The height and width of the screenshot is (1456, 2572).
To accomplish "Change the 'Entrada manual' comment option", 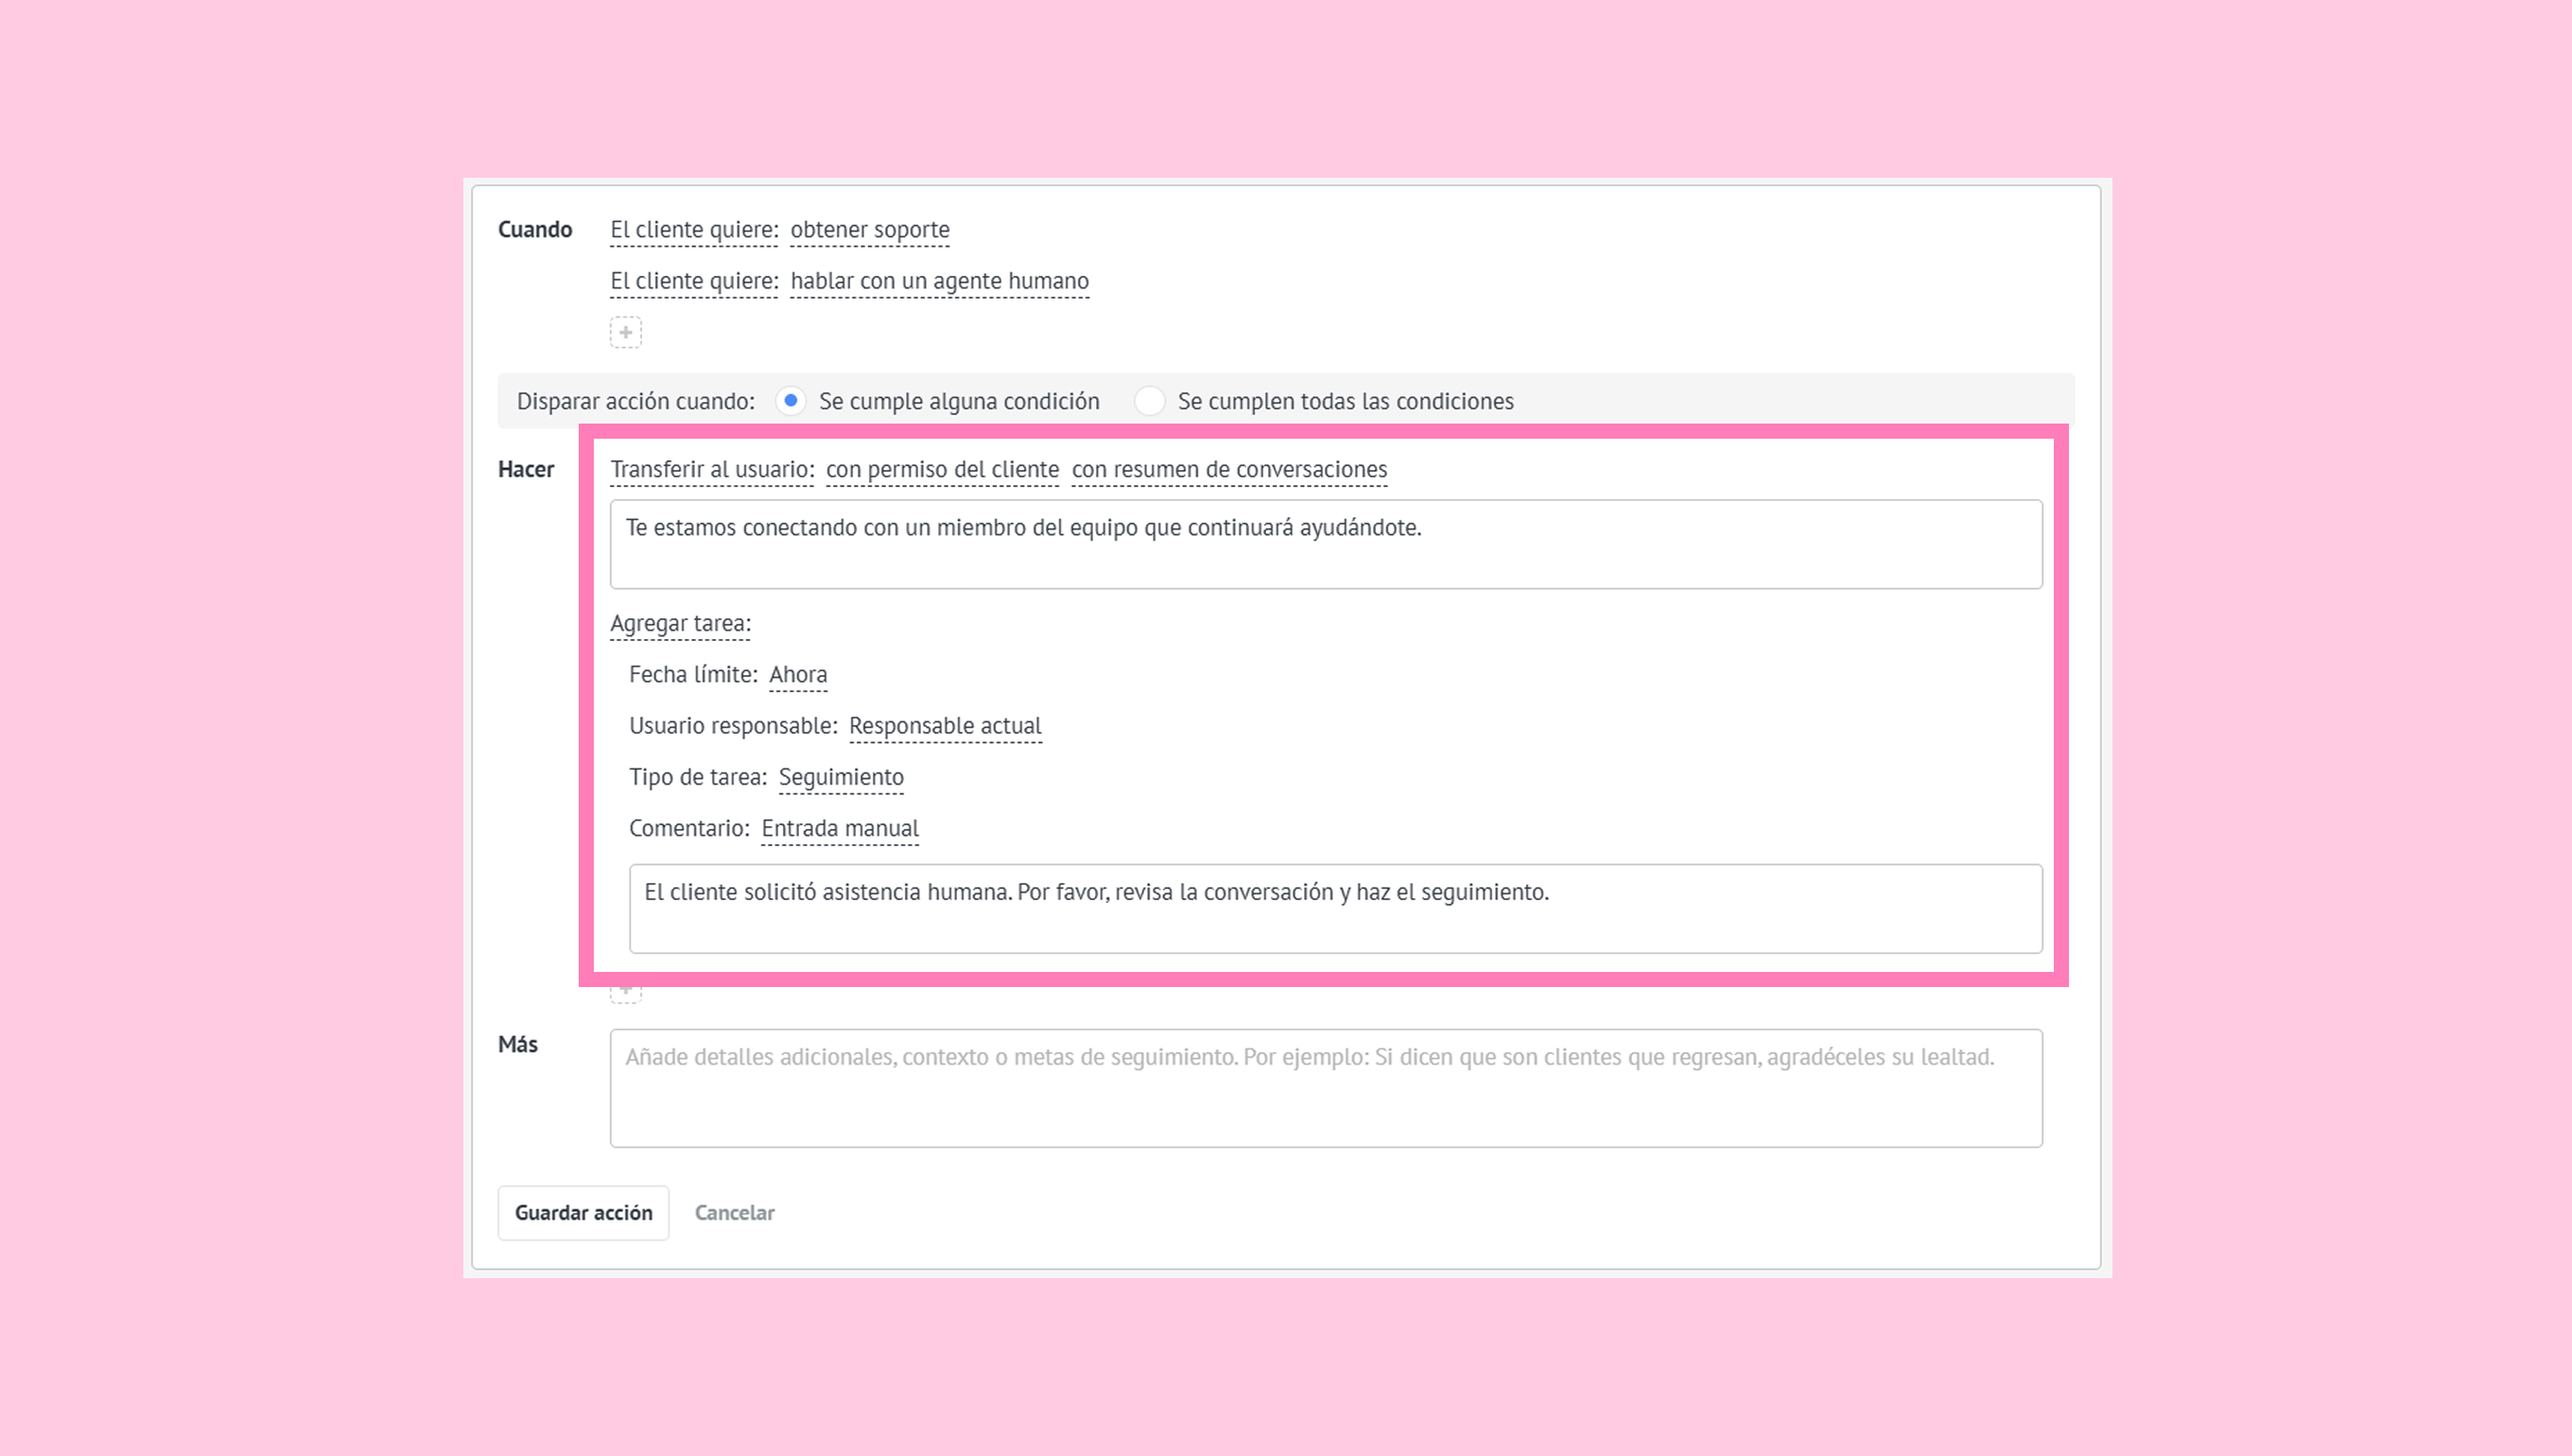I will coord(839,829).
